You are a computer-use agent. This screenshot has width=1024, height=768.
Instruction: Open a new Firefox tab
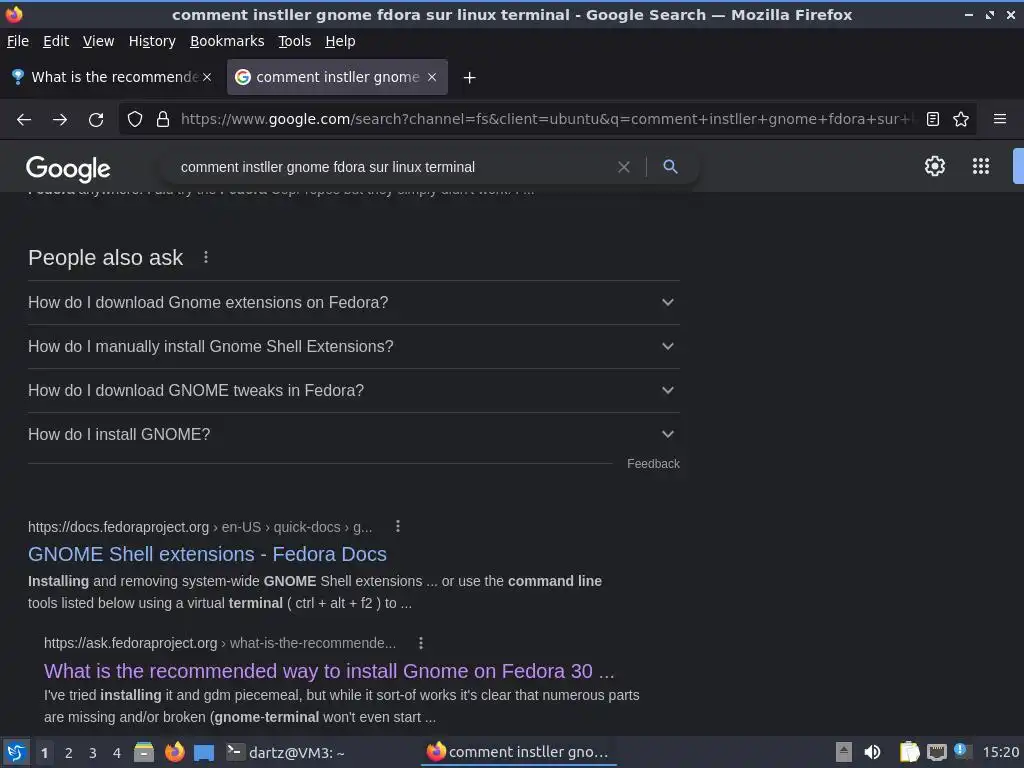pos(469,78)
